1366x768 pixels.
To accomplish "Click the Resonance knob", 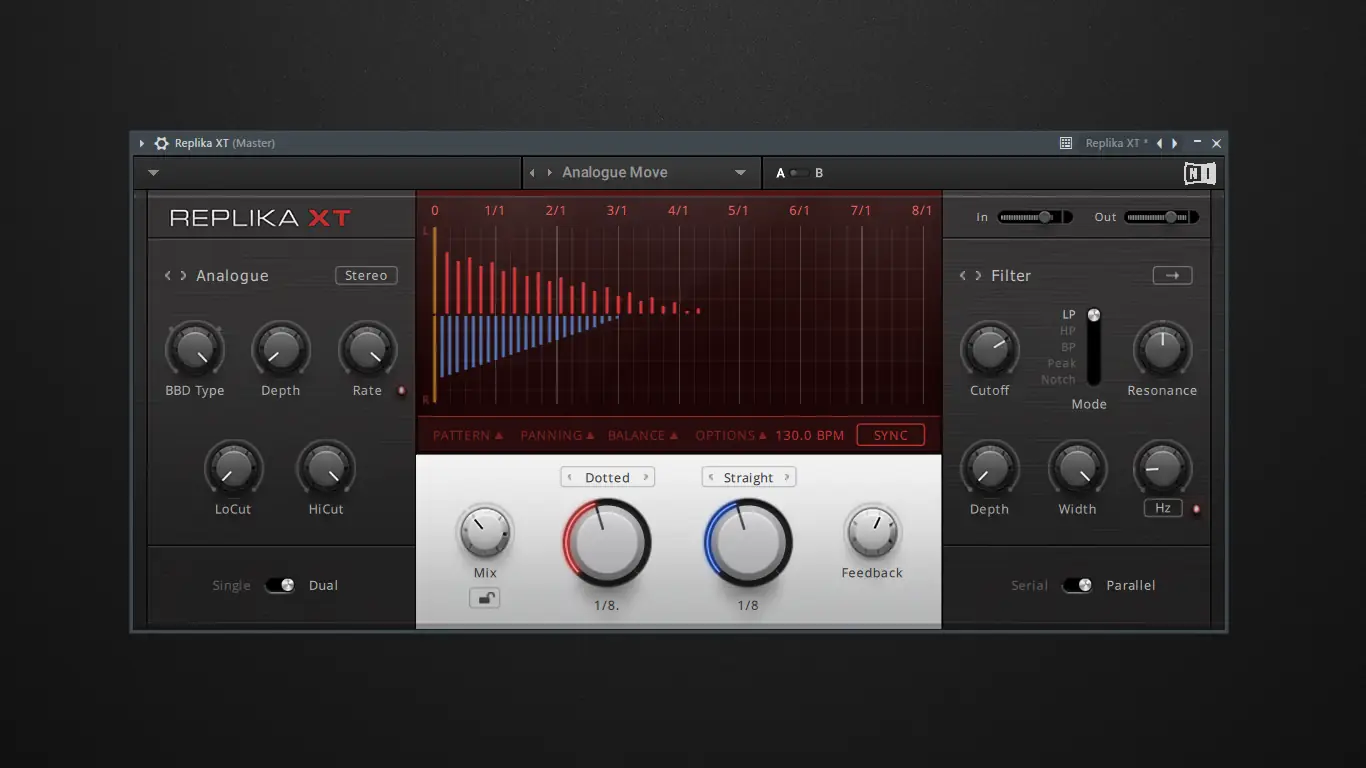I will [x=1162, y=350].
